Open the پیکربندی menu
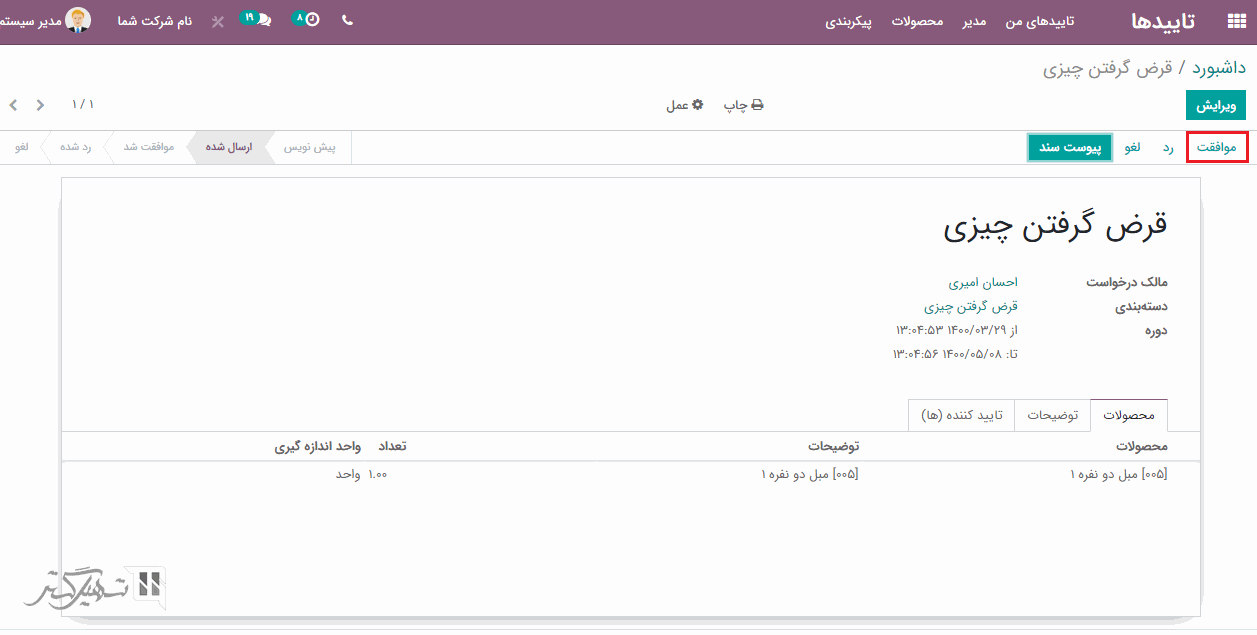Viewport: 1257px width, 635px height. point(848,21)
